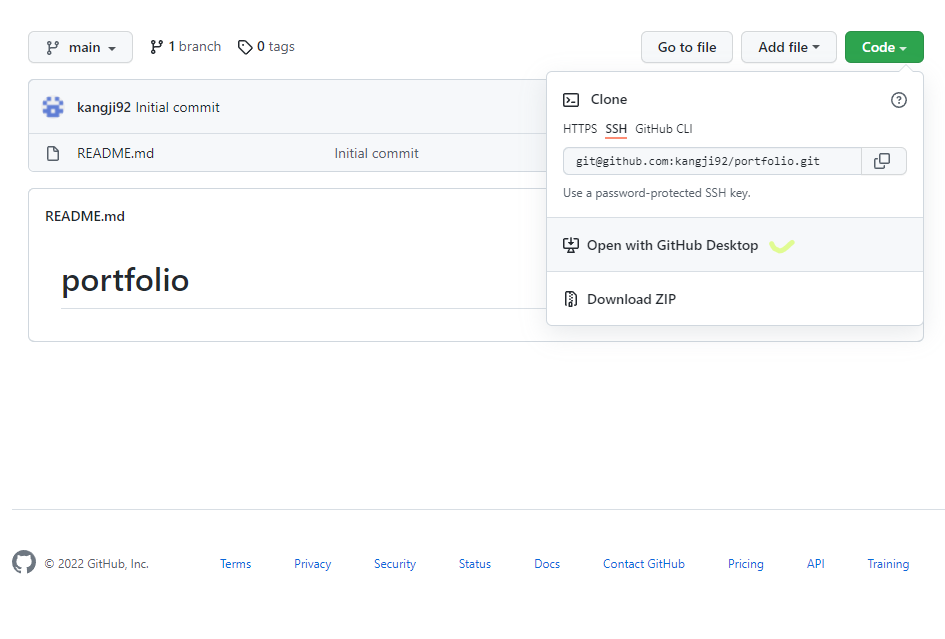Open the Docs footer link
This screenshot has height=639, width=945.
547,564
